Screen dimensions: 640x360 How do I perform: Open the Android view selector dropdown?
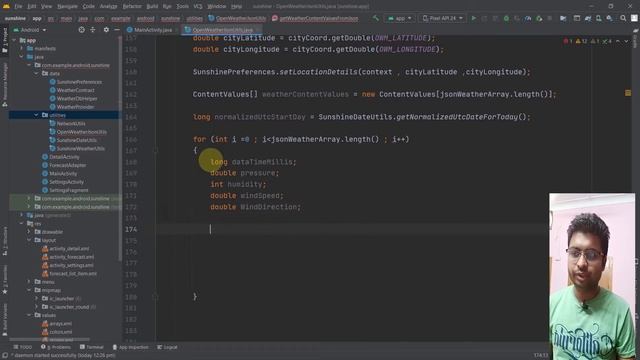(x=30, y=30)
